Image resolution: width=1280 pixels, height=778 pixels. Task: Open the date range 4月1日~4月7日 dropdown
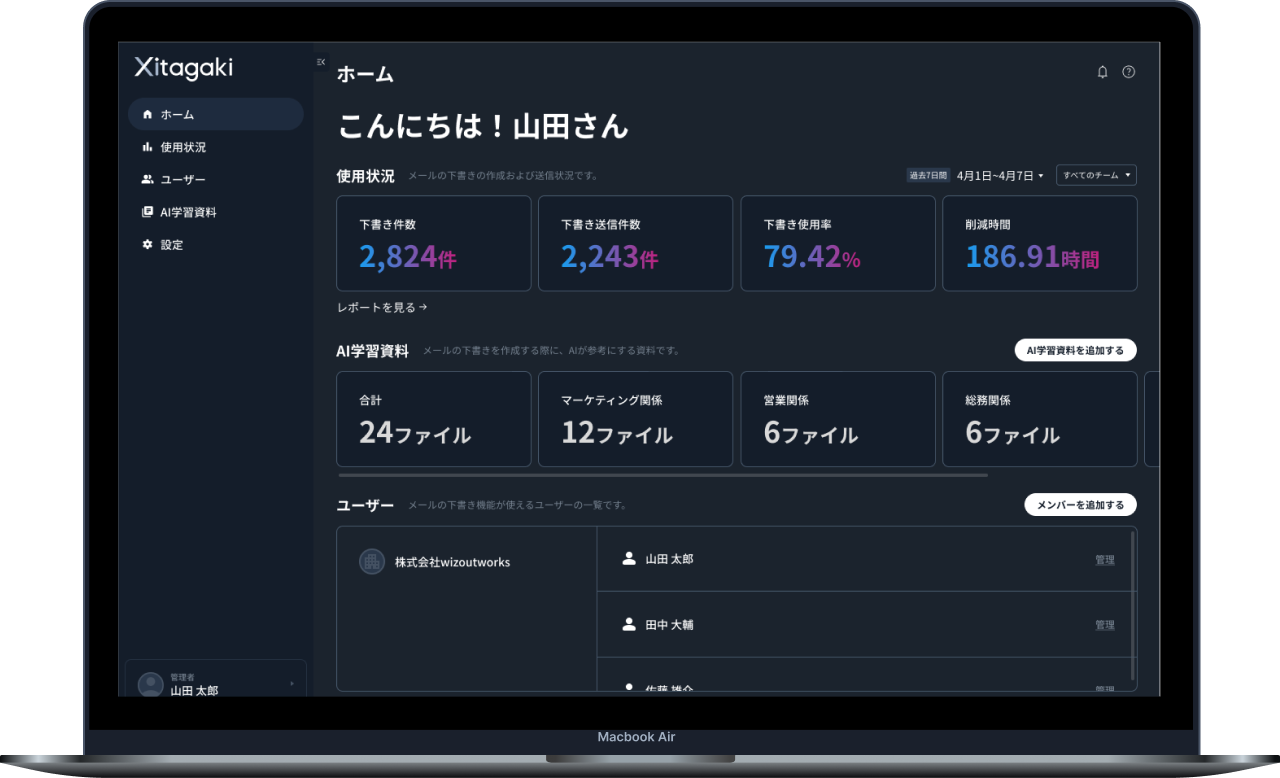pyautogui.click(x=1000, y=175)
